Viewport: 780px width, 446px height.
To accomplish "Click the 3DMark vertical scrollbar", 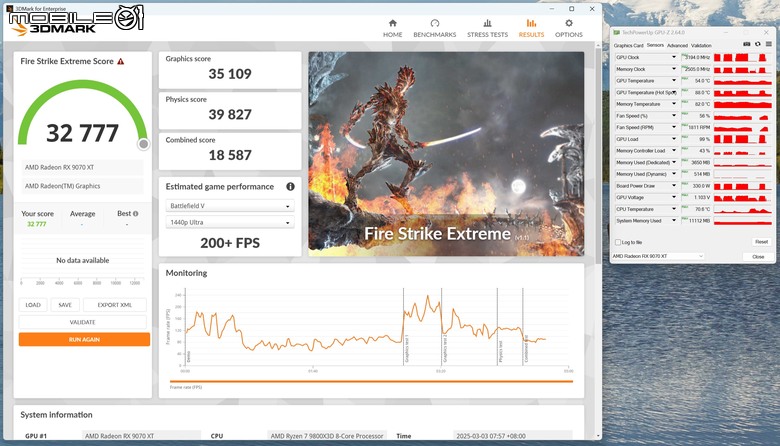I will (598, 154).
